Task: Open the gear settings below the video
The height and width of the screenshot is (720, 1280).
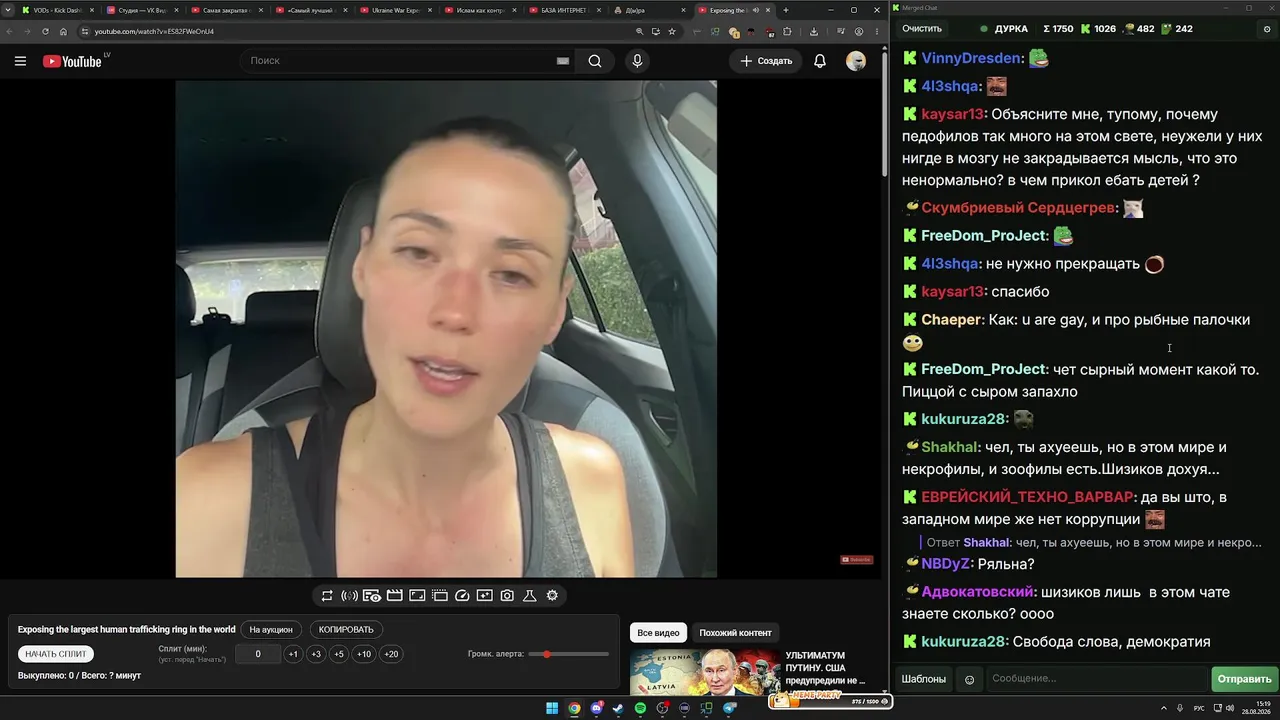Action: click(x=552, y=596)
